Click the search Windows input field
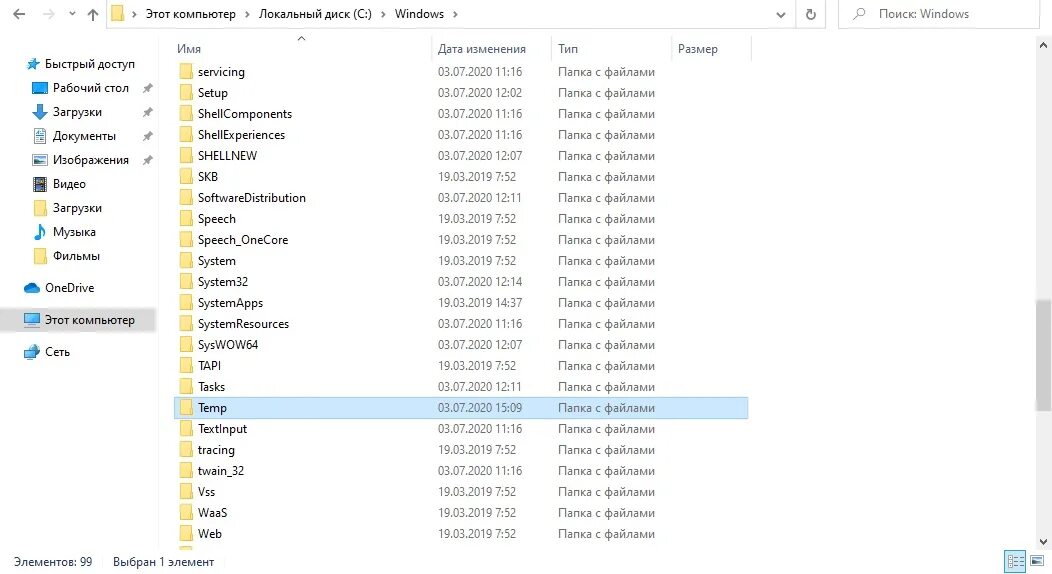This screenshot has height=574, width=1052. pos(938,14)
